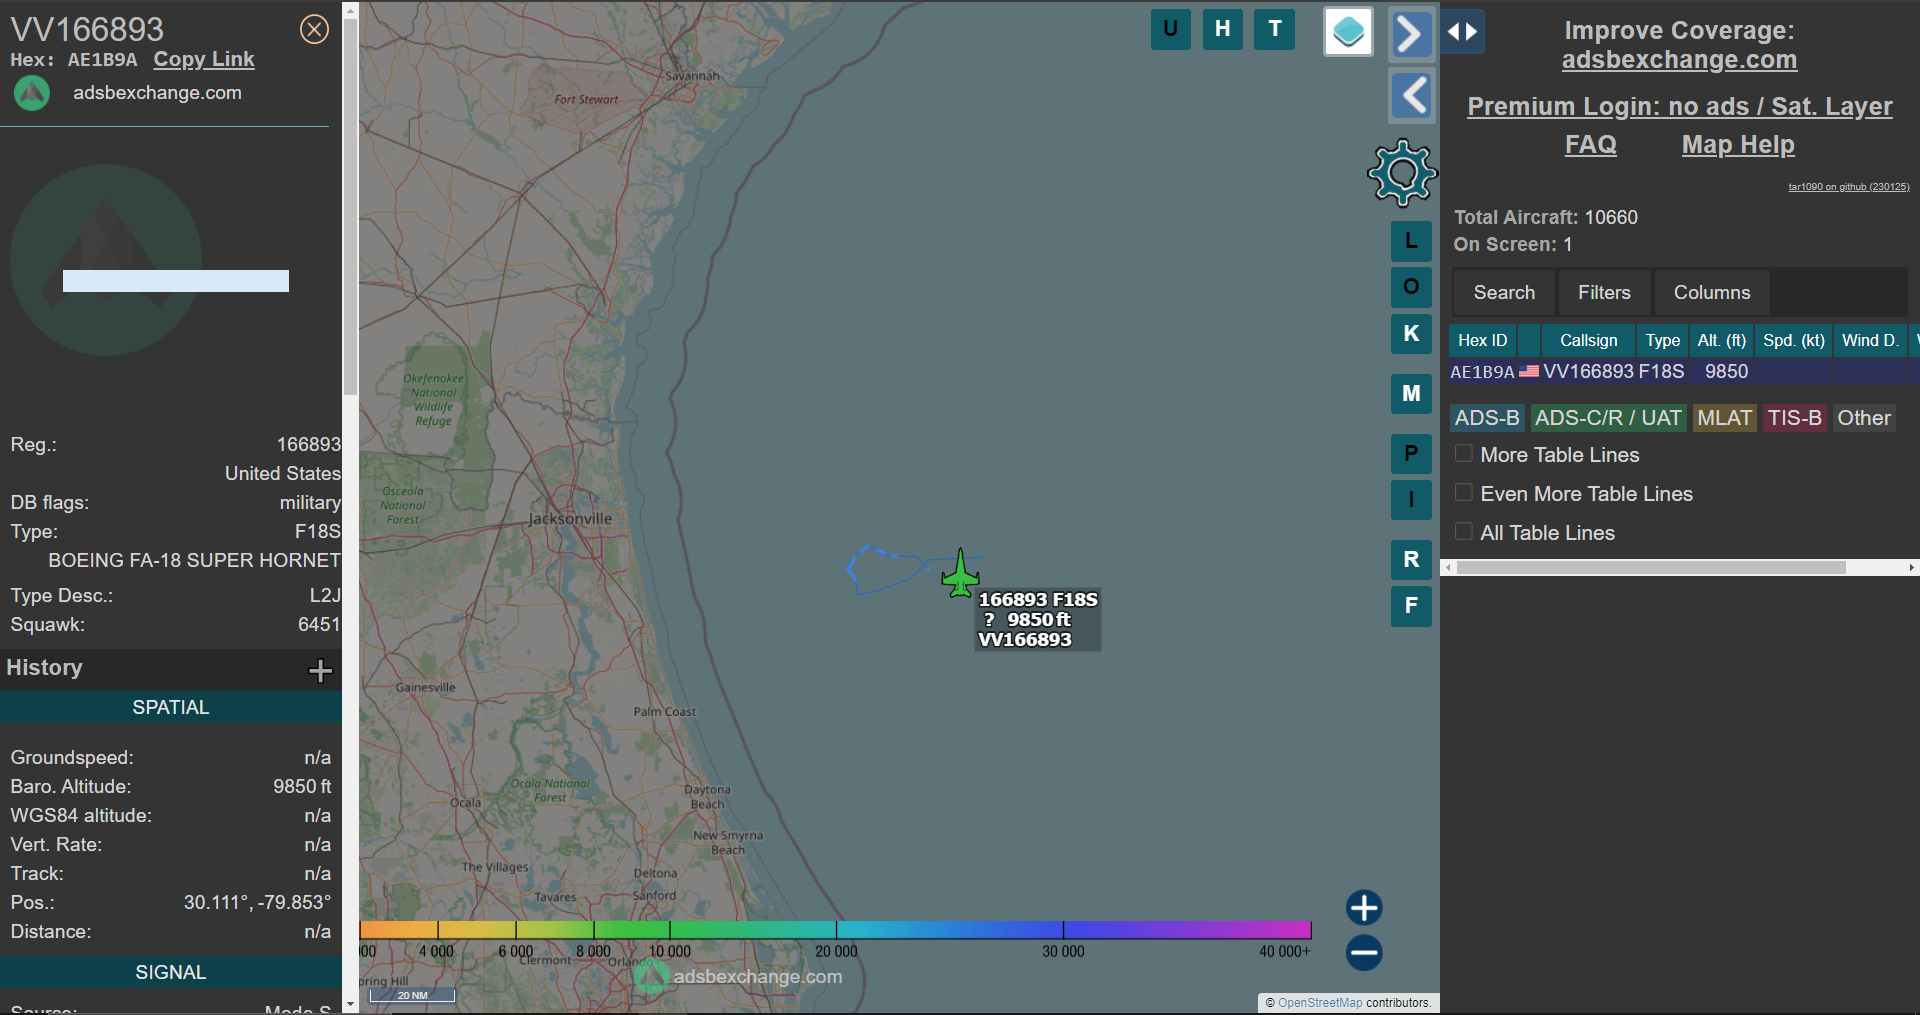The width and height of the screenshot is (1920, 1015).
Task: Open adsbexchange.com Improve Coverage link
Action: click(x=1679, y=60)
